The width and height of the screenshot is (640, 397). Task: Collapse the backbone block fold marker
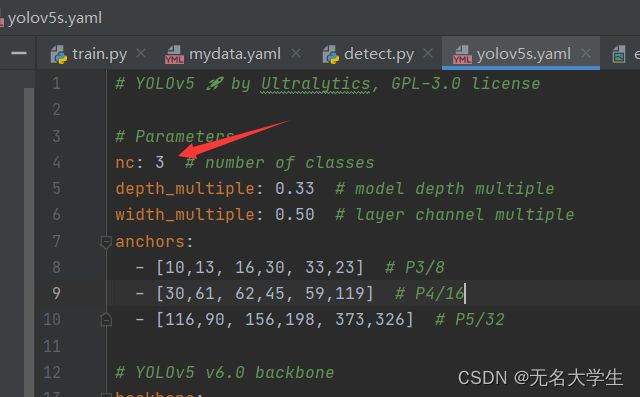(x=106, y=395)
